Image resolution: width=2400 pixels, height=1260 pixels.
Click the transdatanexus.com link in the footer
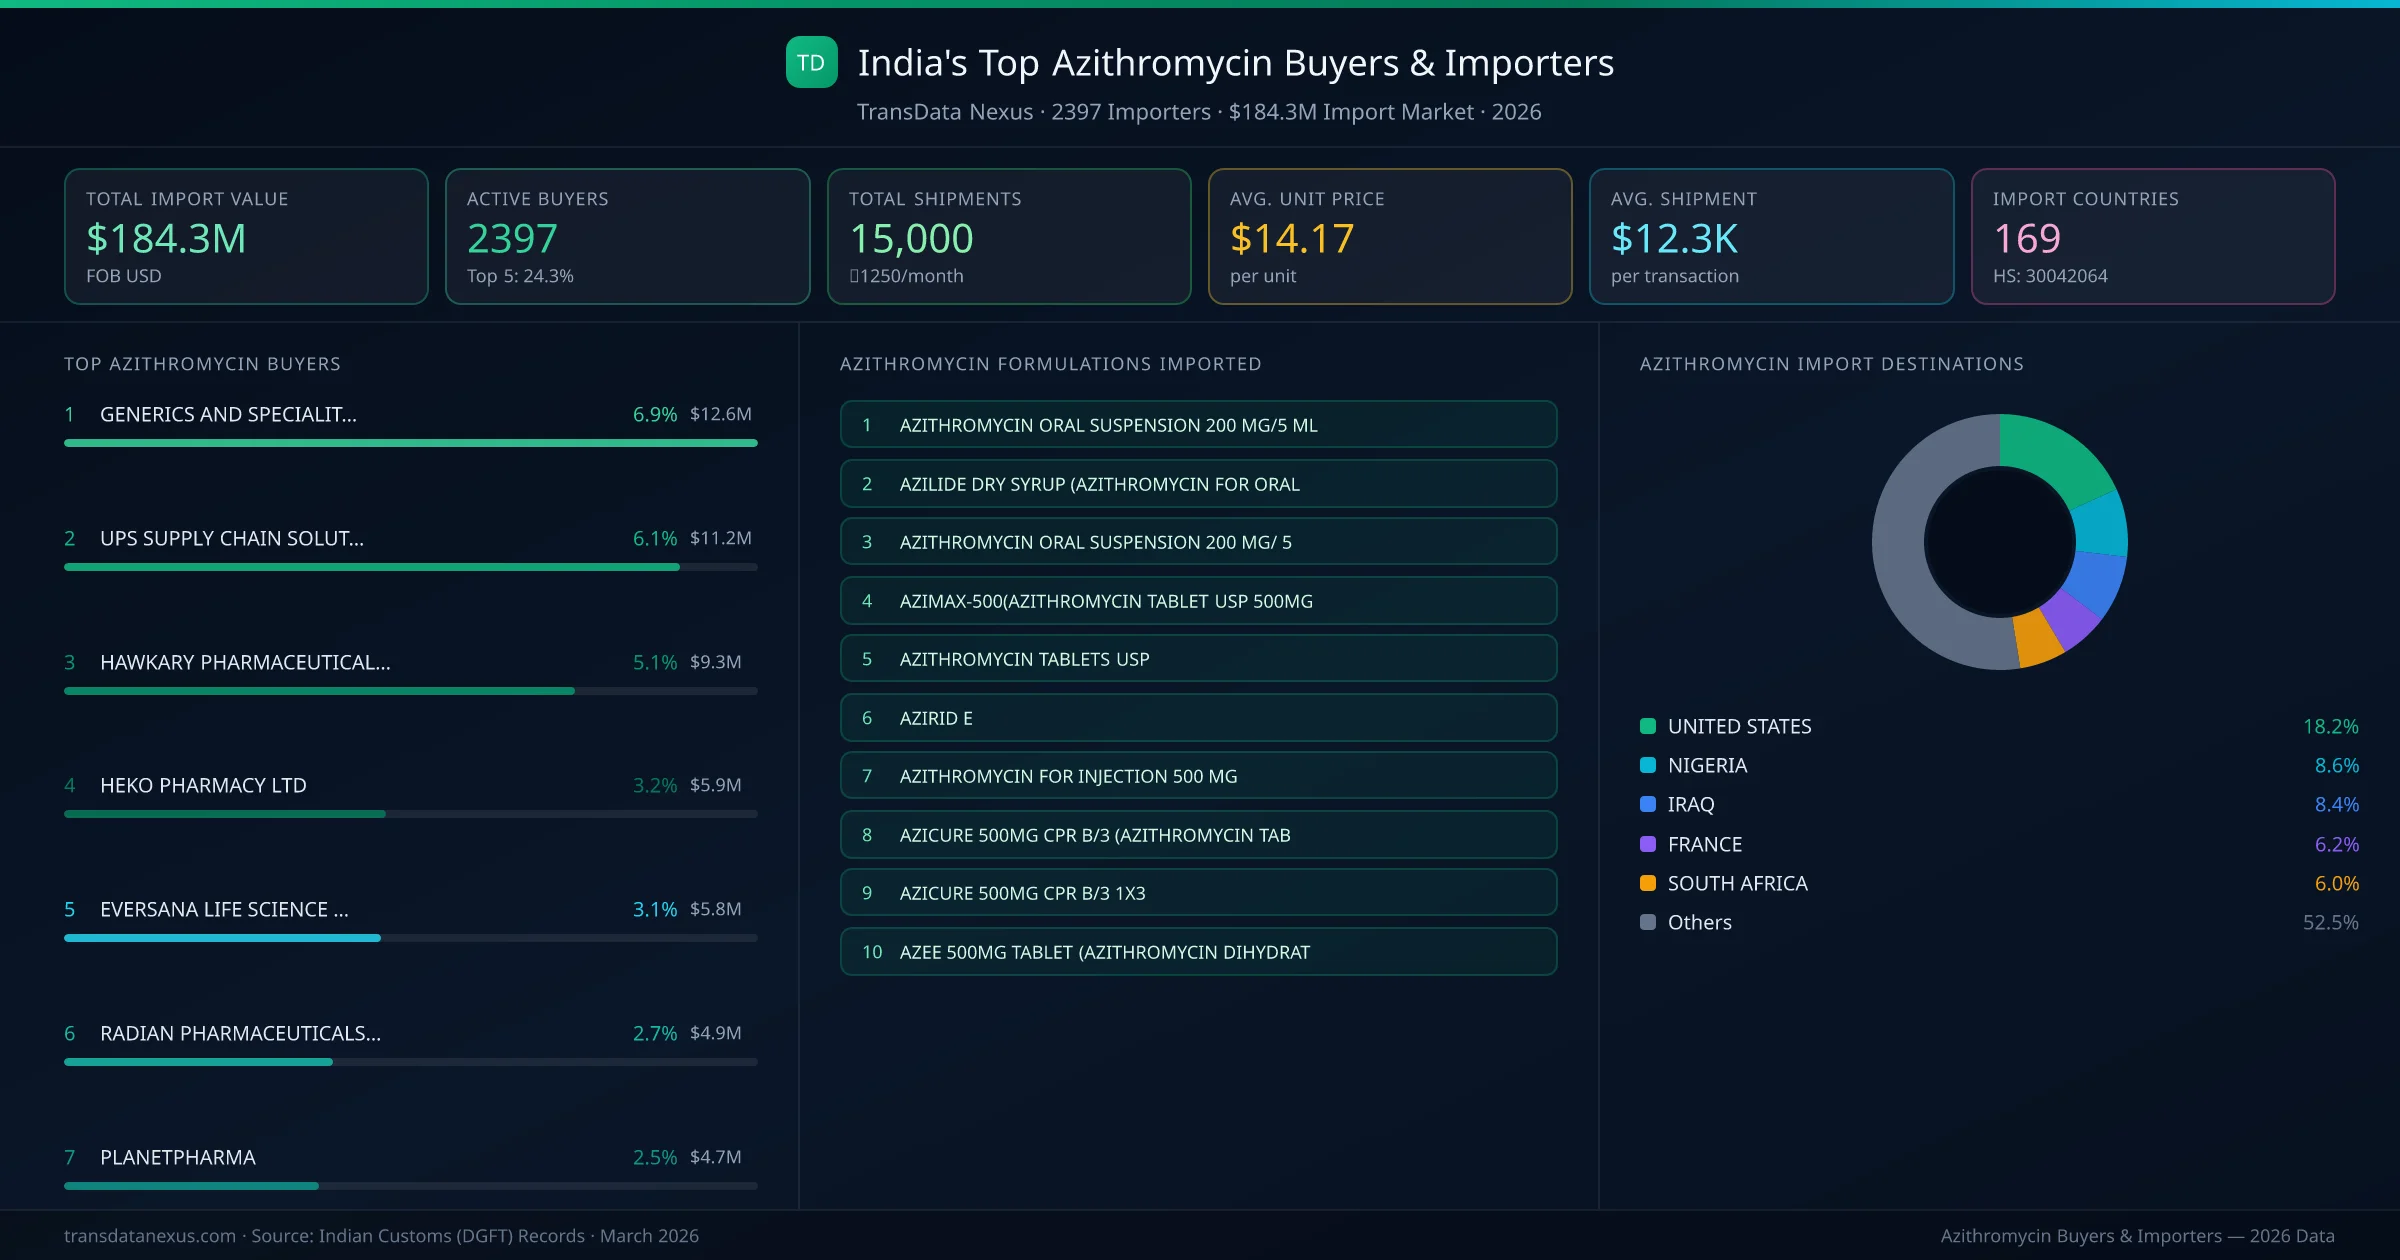(x=148, y=1236)
